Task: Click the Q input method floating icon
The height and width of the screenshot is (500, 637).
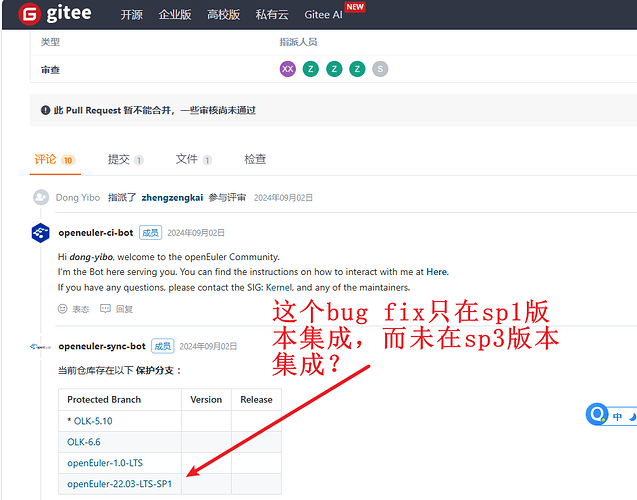Action: coord(597,414)
